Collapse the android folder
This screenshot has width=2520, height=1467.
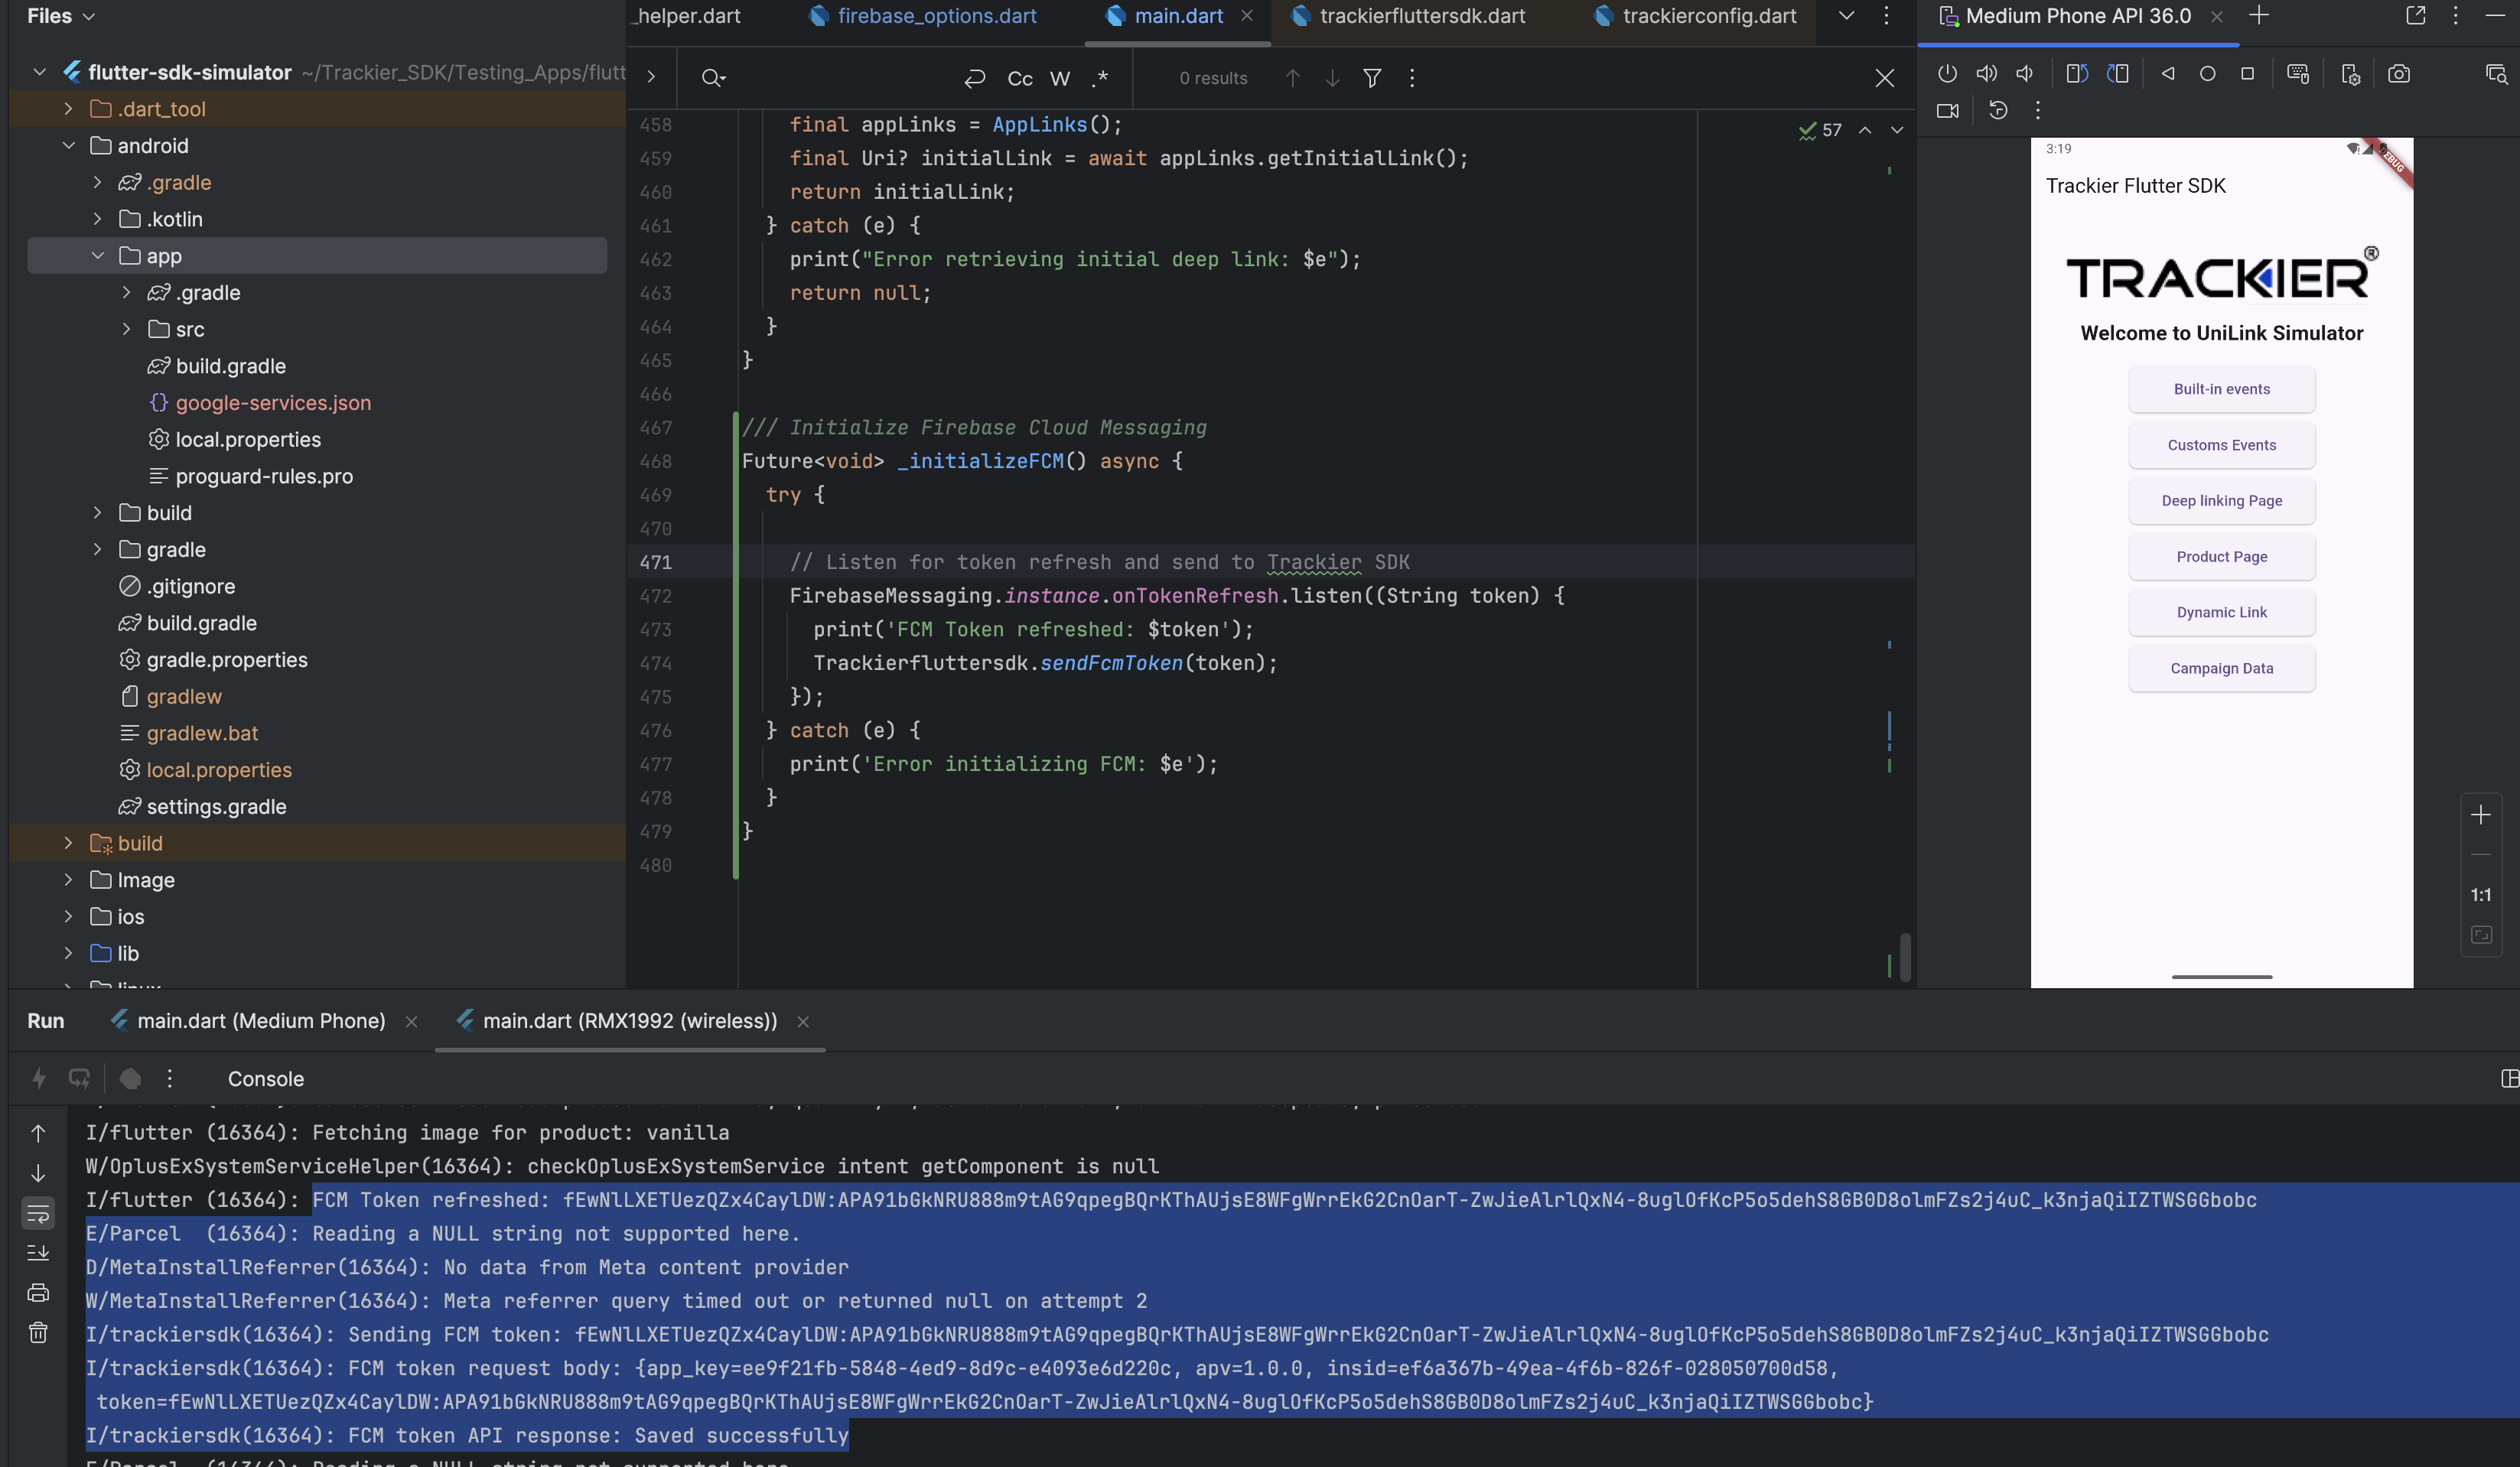[68, 146]
